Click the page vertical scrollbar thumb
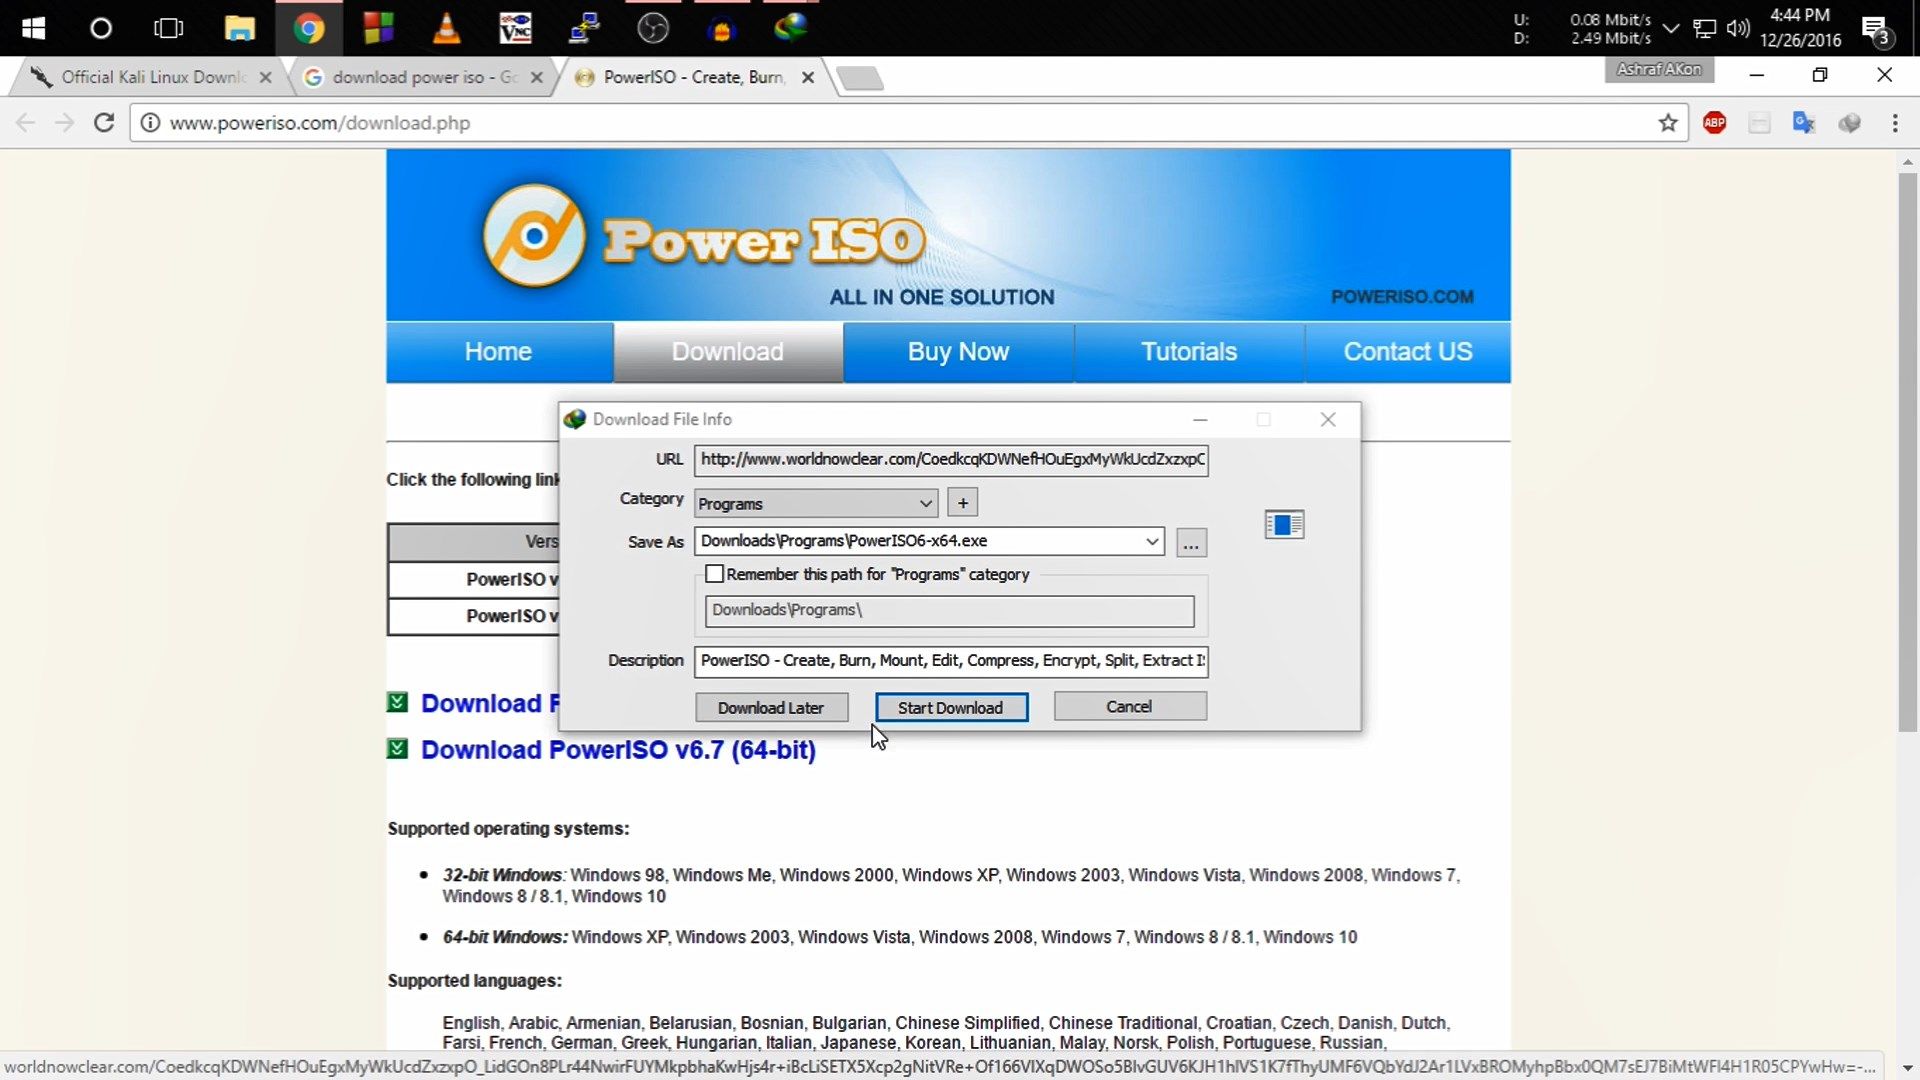The image size is (1920, 1080). coord(1907,450)
